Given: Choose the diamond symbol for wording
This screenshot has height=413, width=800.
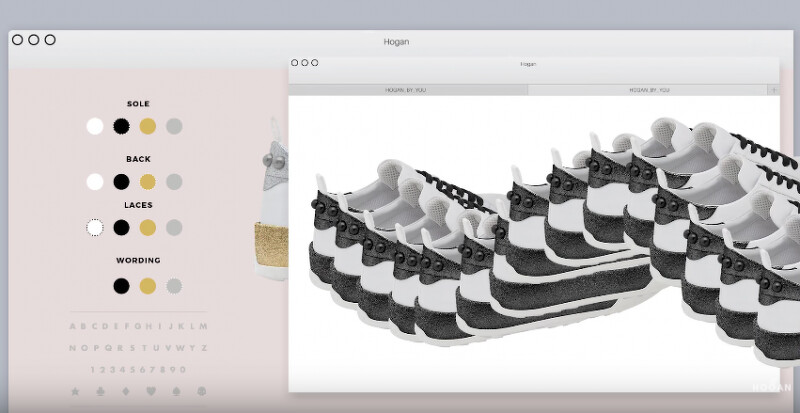Looking at the screenshot, I should [125, 390].
